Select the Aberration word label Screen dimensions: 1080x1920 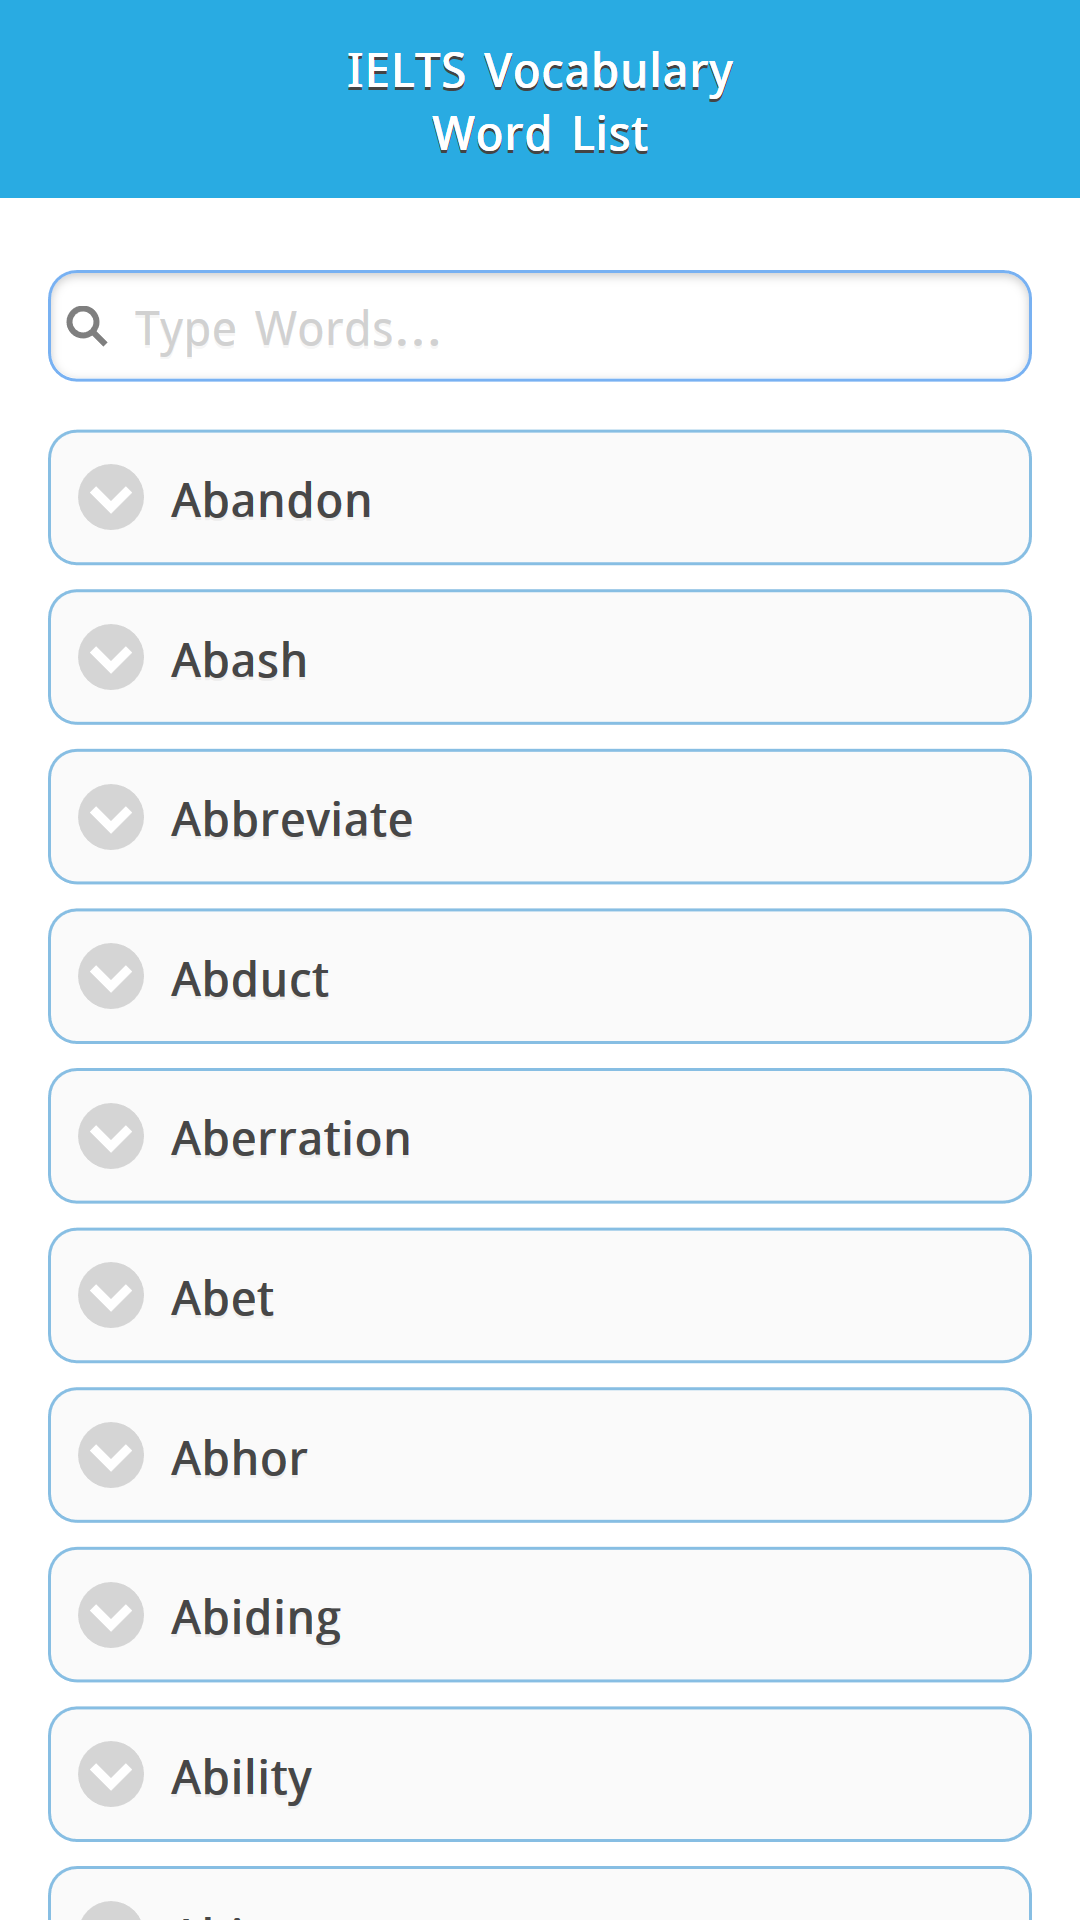click(291, 1138)
